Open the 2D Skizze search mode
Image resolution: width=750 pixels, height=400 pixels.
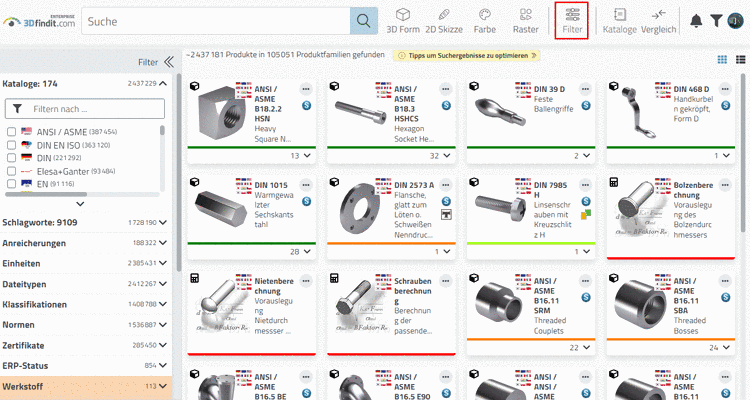click(x=444, y=22)
